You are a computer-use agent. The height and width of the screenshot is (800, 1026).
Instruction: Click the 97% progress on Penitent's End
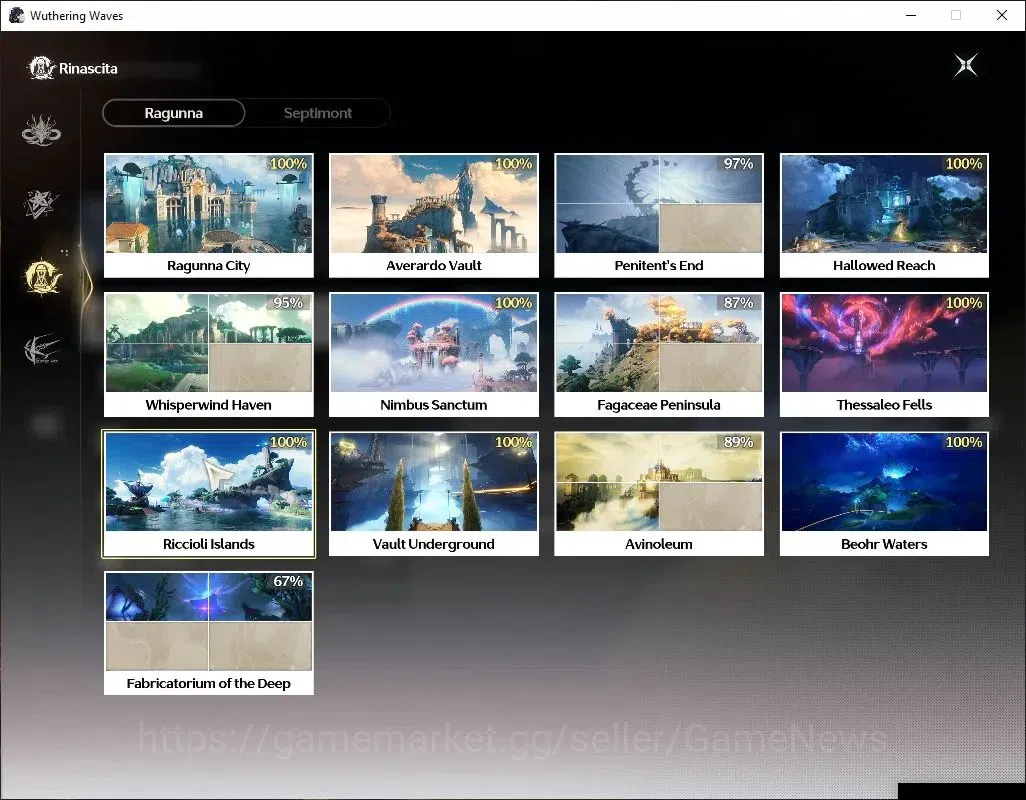tap(739, 164)
